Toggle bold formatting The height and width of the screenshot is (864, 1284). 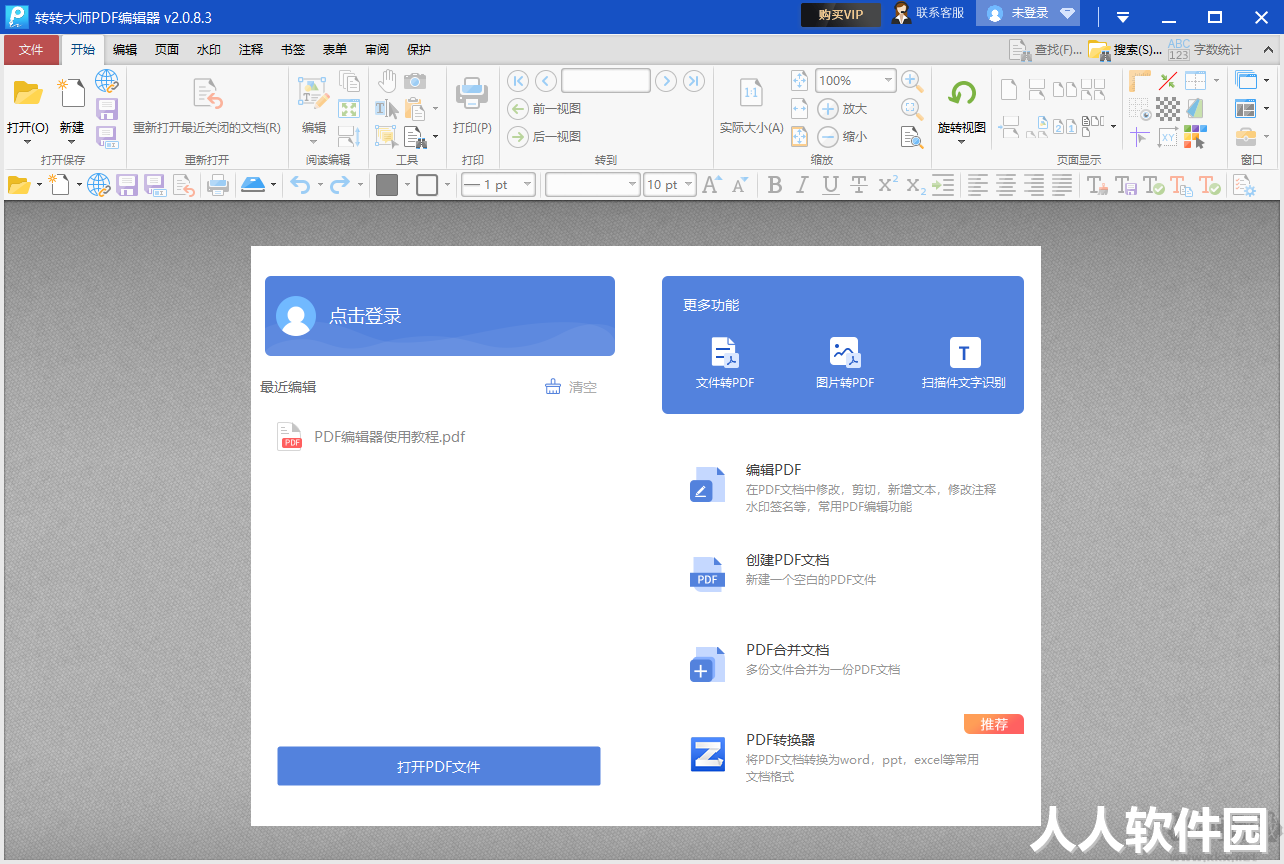[x=774, y=184]
